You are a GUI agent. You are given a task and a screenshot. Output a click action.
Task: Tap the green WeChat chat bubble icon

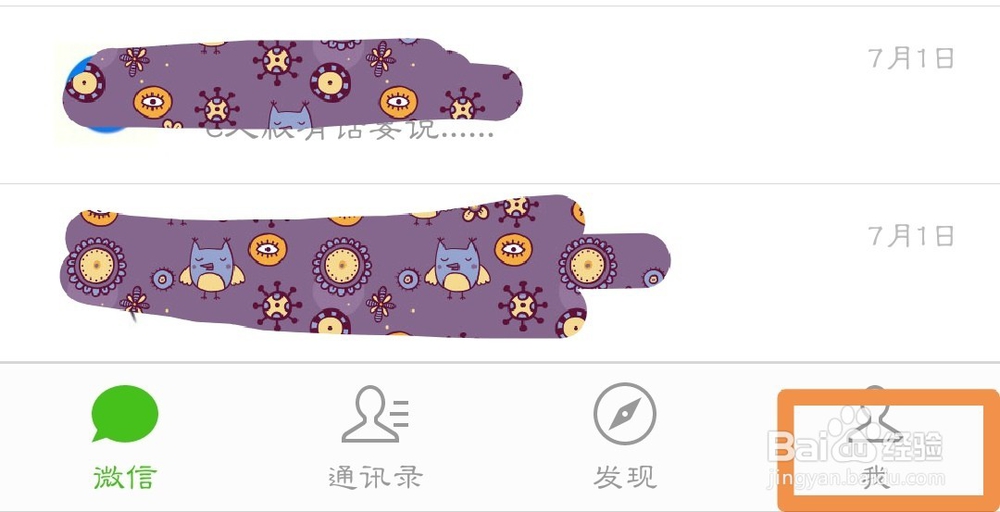pos(125,413)
